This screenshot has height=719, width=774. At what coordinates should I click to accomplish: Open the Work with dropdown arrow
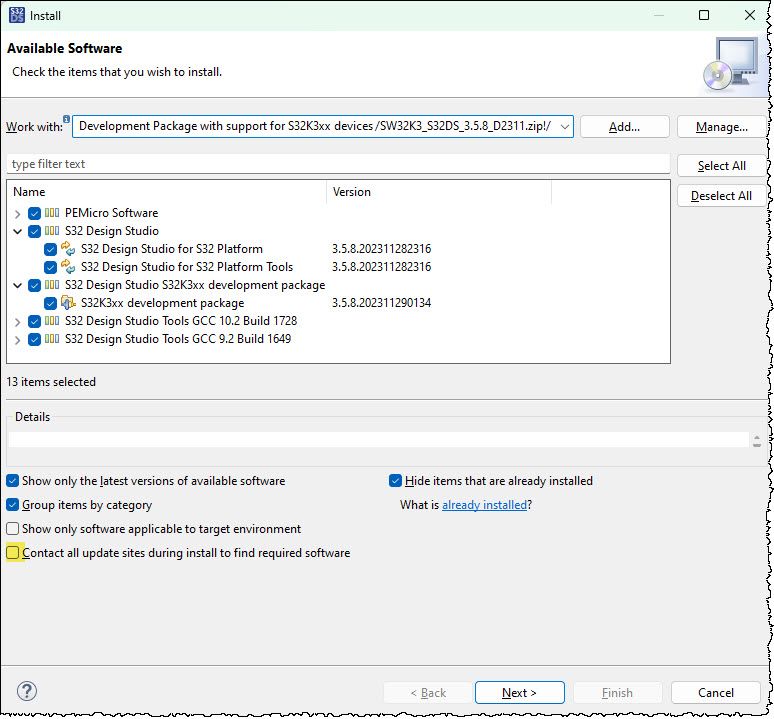[565, 127]
